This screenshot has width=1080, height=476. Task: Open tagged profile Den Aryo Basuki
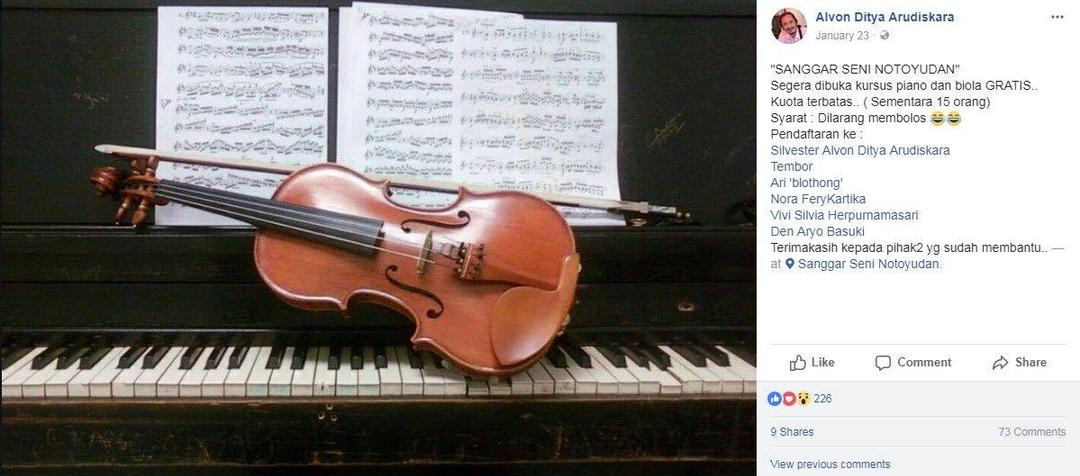coord(818,231)
